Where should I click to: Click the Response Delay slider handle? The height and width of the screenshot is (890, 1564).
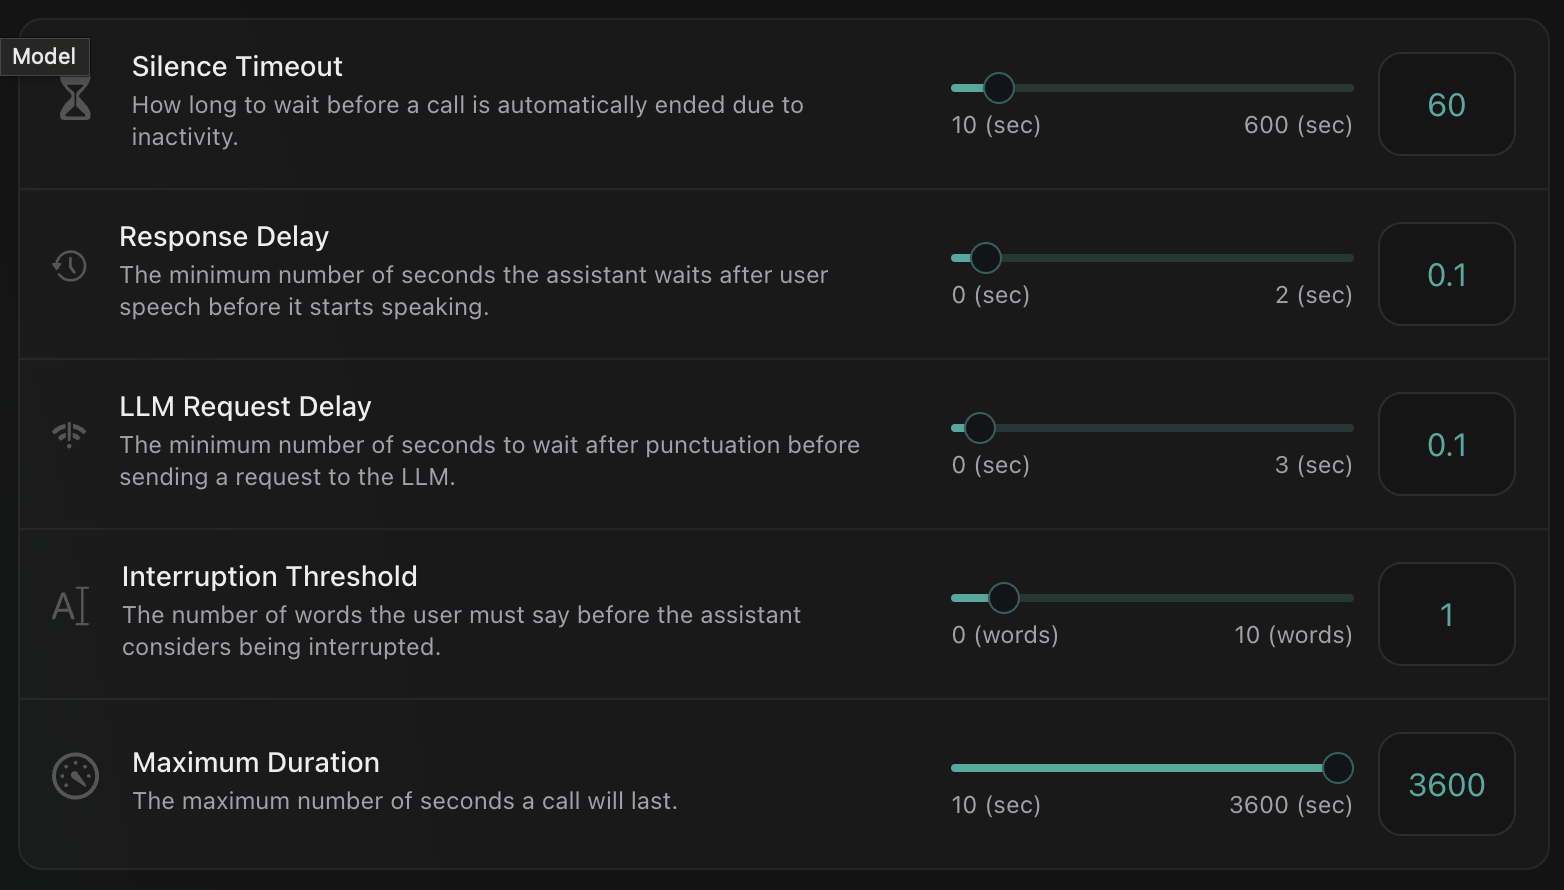coord(985,258)
